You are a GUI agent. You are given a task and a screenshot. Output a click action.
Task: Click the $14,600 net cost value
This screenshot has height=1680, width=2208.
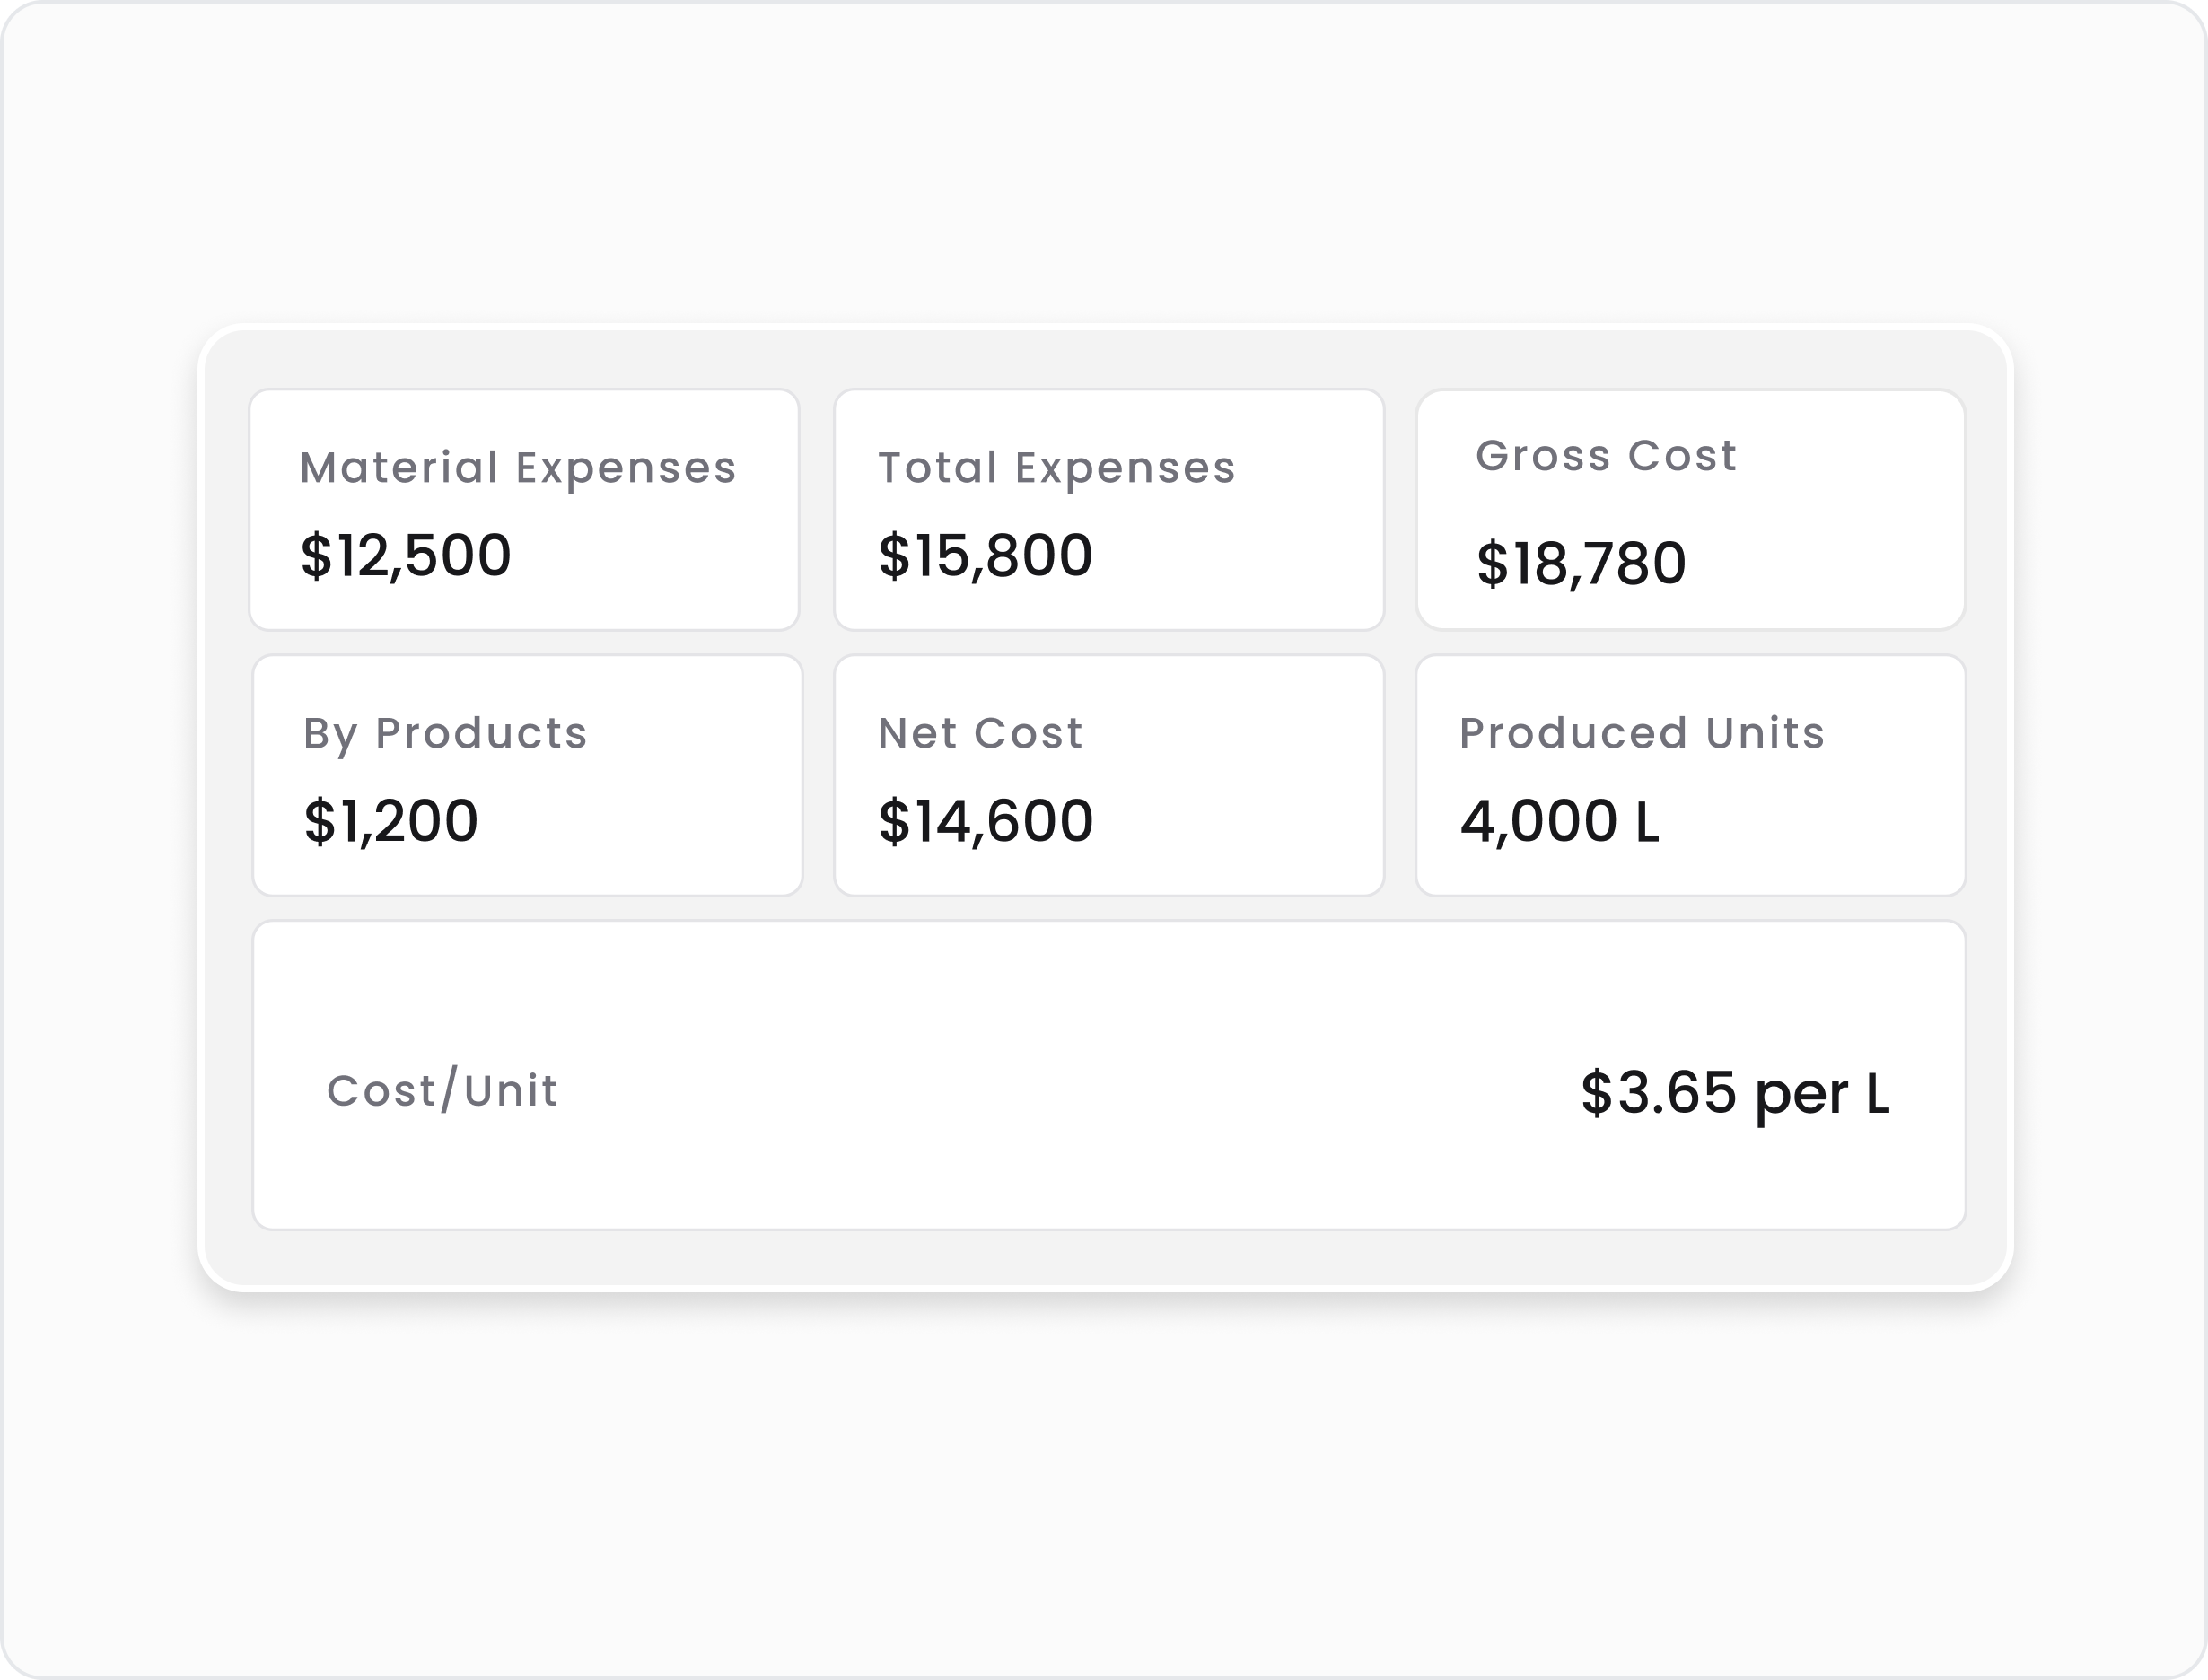pos(985,822)
